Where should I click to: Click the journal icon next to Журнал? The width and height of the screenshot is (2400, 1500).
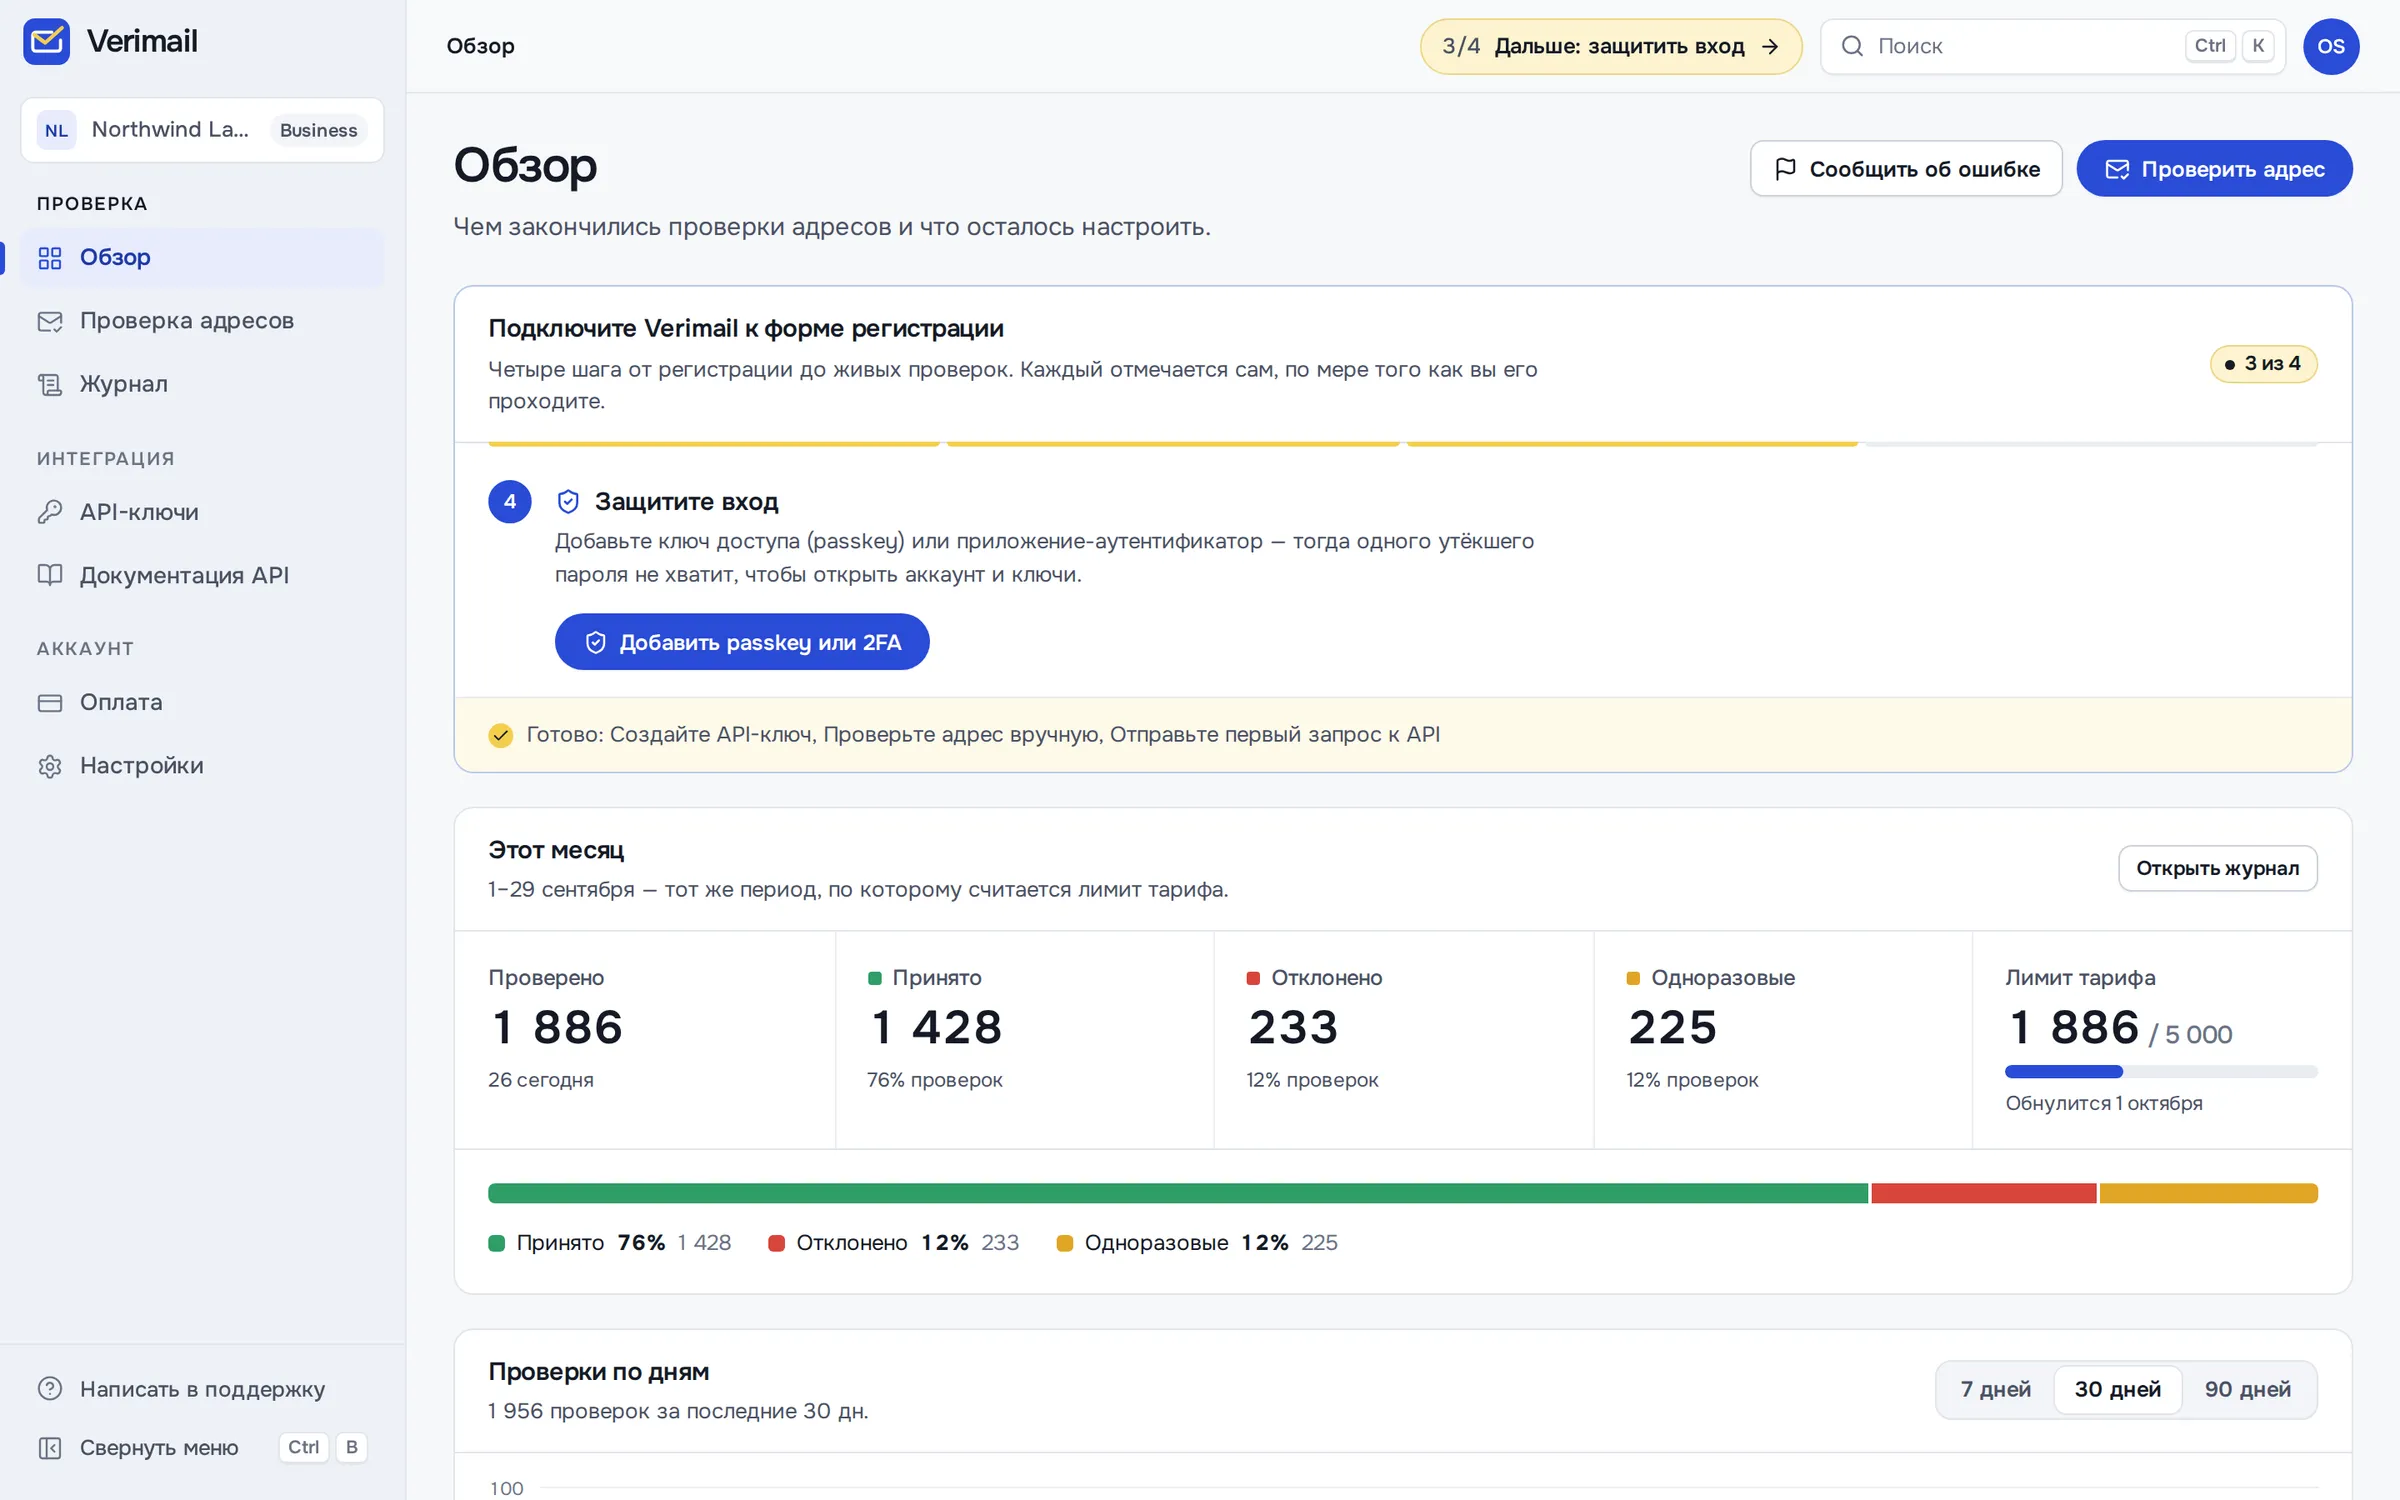[x=50, y=384]
